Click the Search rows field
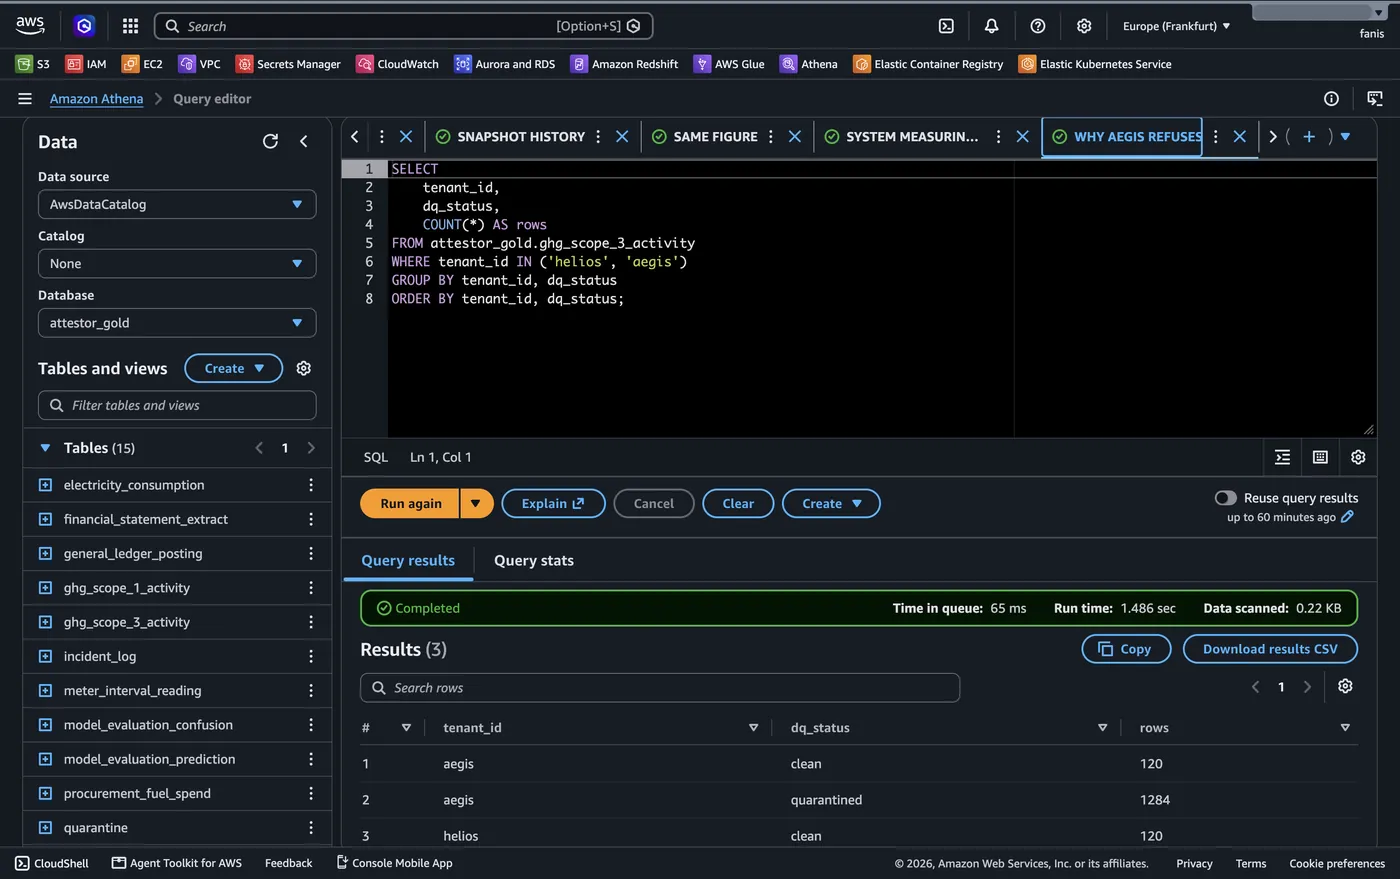 [660, 688]
